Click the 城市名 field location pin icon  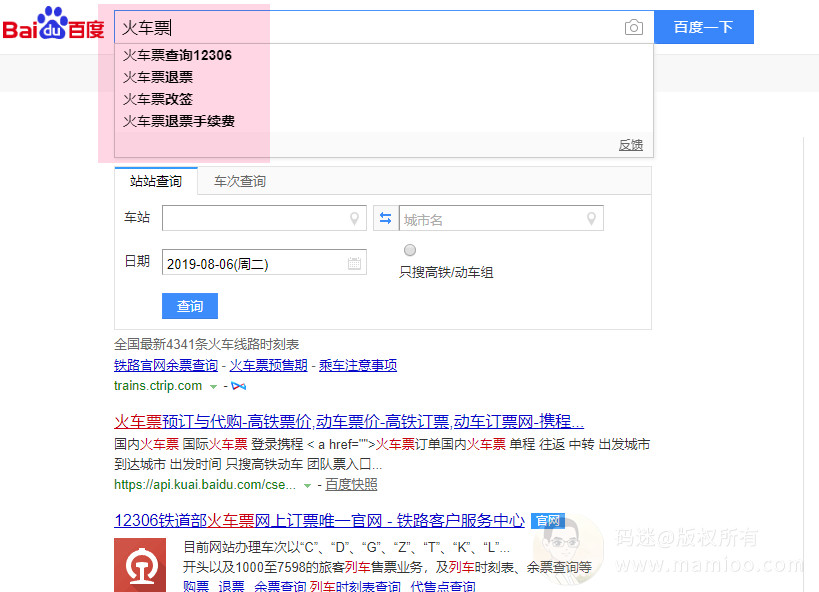click(591, 218)
